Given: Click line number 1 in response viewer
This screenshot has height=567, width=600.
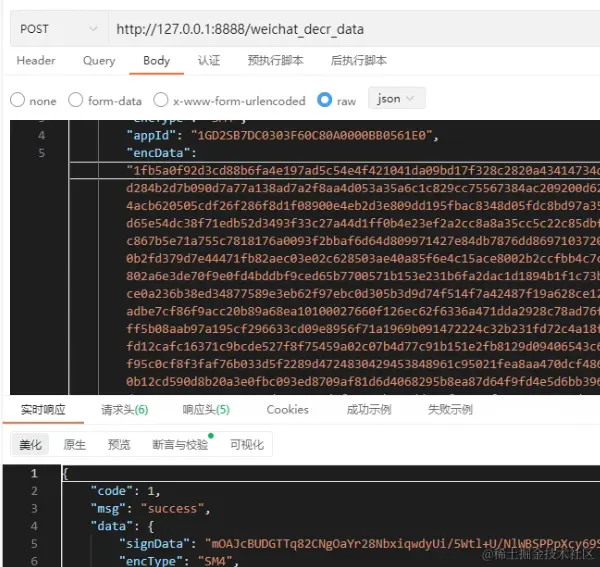Looking at the screenshot, I should [34, 474].
